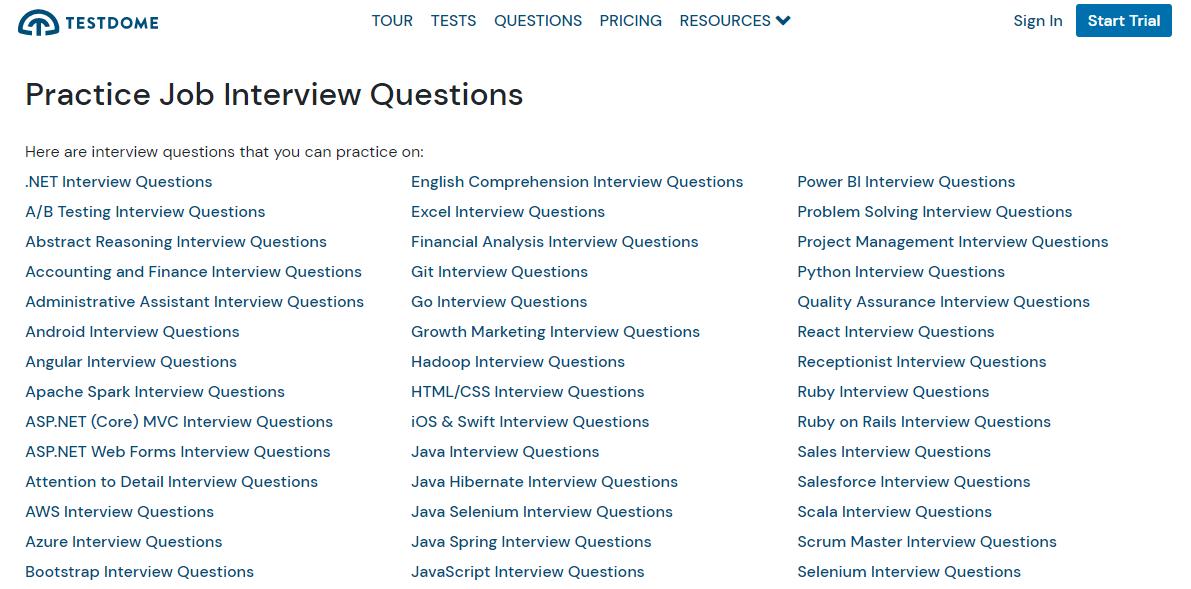Open AWS Interview Questions
This screenshot has width=1191, height=589.
[119, 511]
